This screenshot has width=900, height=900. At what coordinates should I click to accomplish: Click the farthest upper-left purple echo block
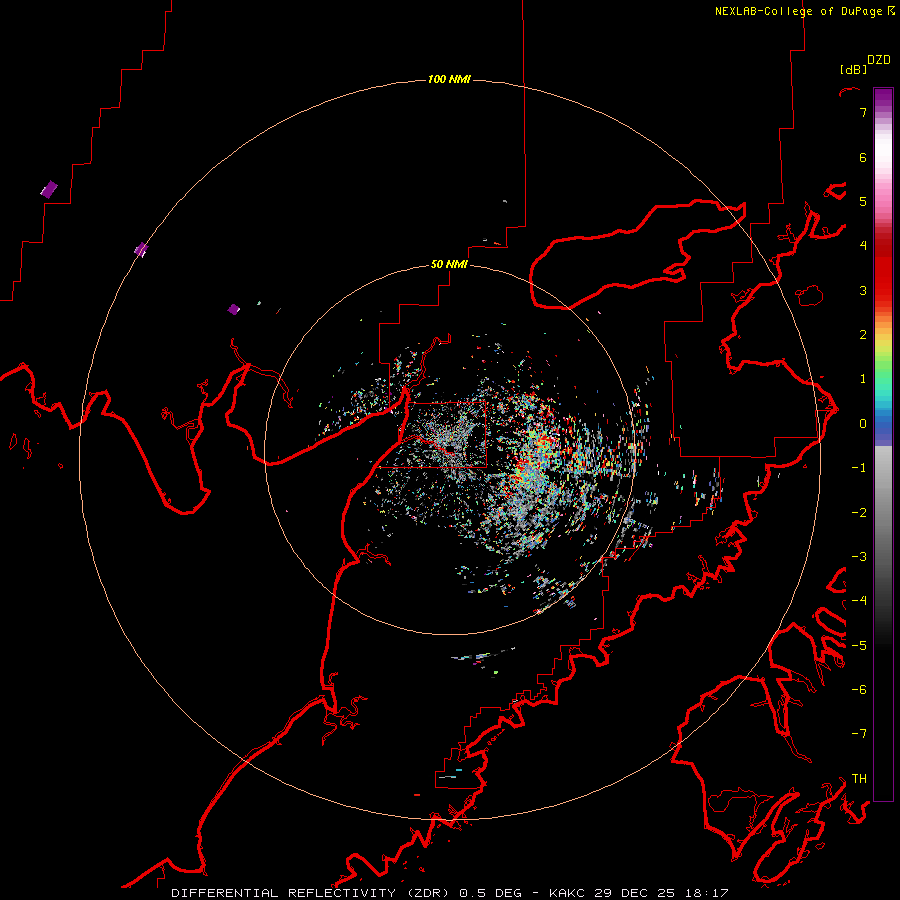click(49, 189)
